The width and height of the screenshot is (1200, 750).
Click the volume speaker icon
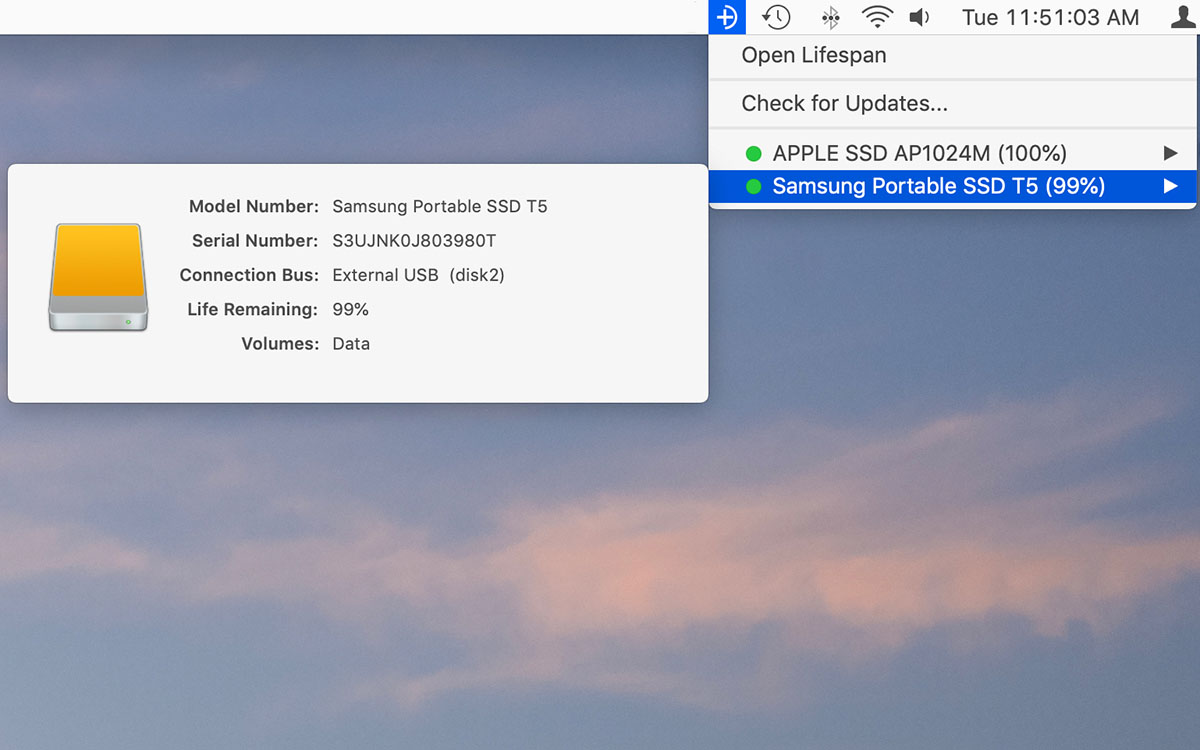919,17
